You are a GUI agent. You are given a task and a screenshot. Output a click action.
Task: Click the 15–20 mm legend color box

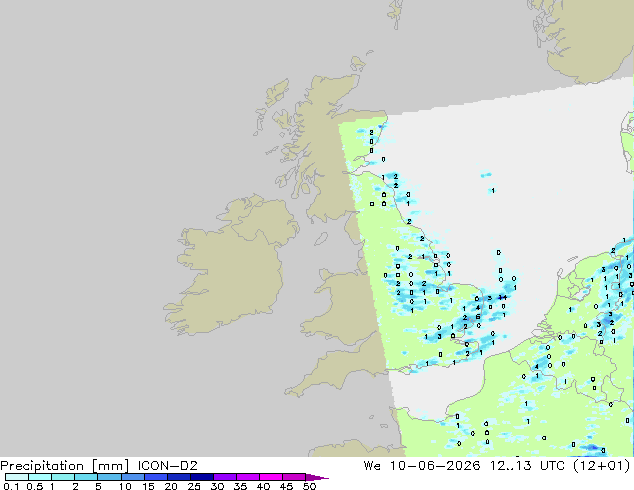tap(156, 477)
